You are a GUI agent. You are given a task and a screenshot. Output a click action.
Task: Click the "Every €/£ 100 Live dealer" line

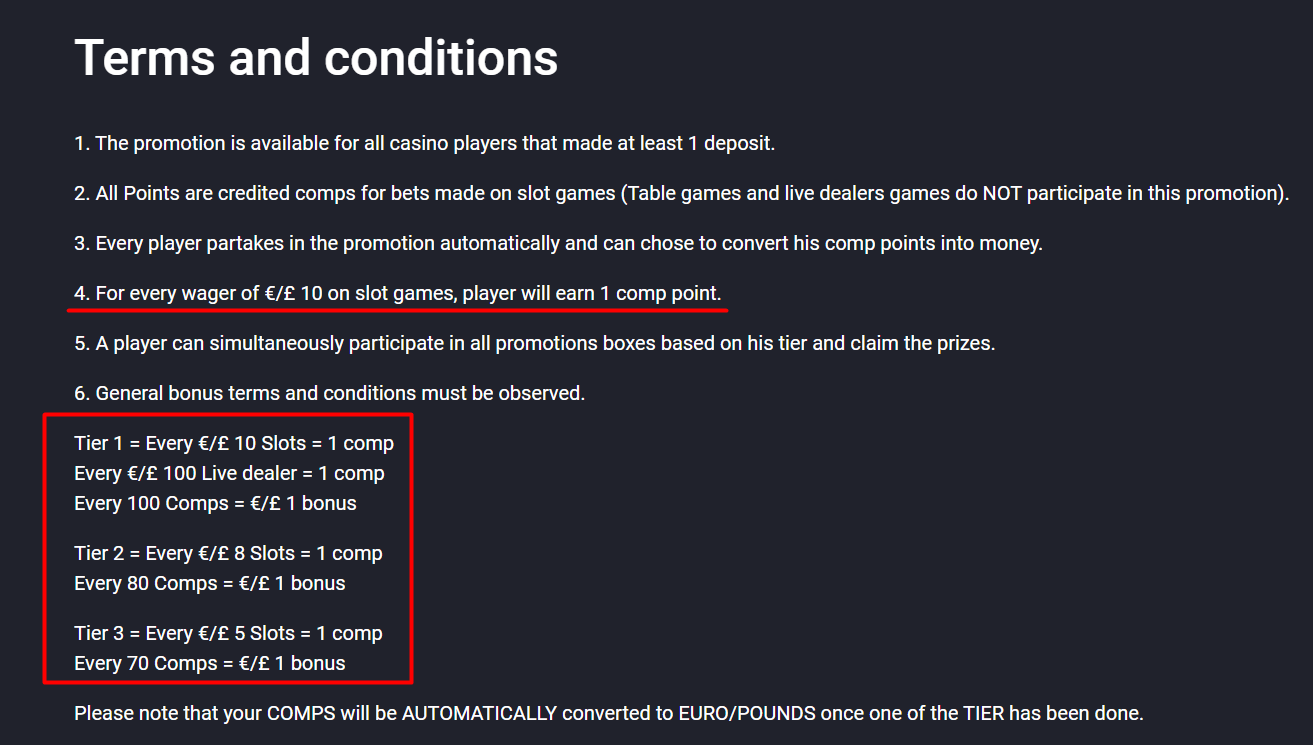point(229,473)
